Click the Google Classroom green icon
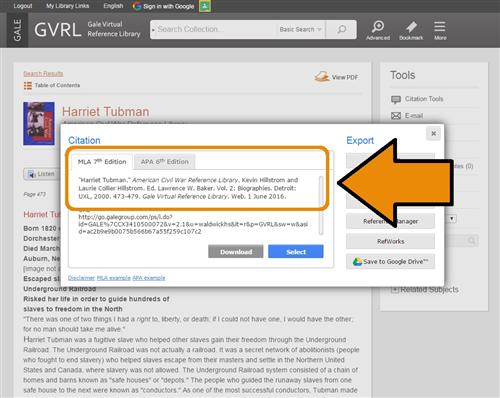Screen dimensions: 500x398 click(x=205, y=6)
